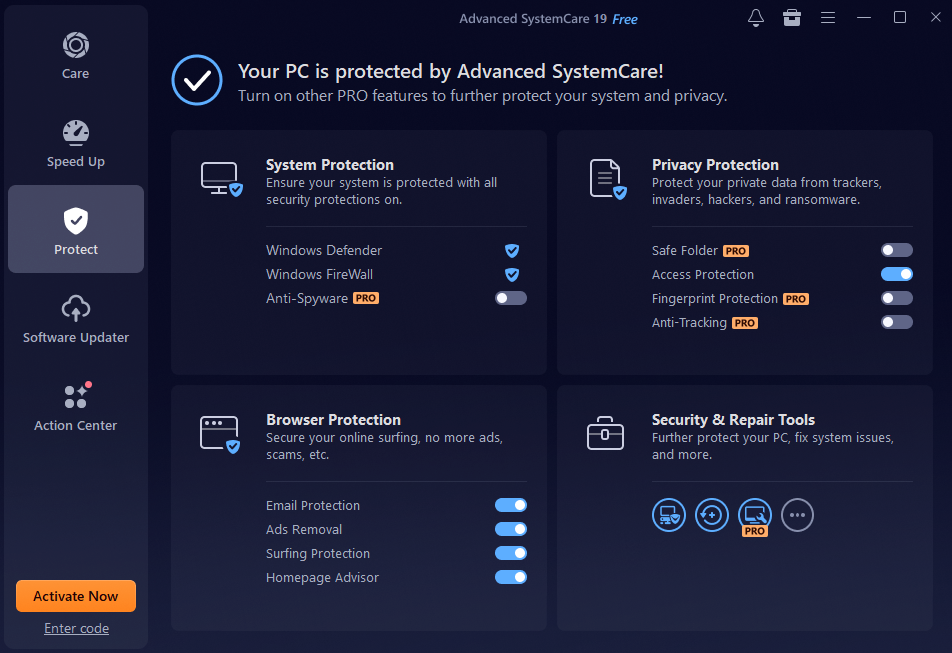Click the System Protection monitor icon
952x653 pixels.
(x=221, y=179)
